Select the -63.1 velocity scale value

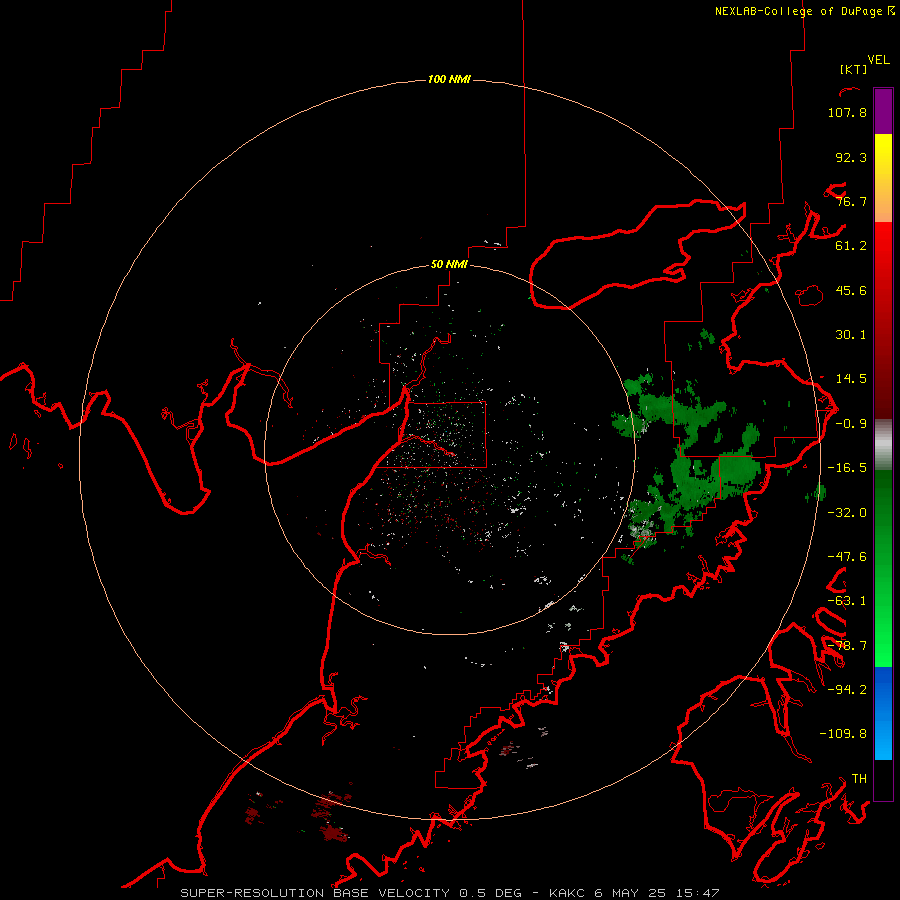847,601
